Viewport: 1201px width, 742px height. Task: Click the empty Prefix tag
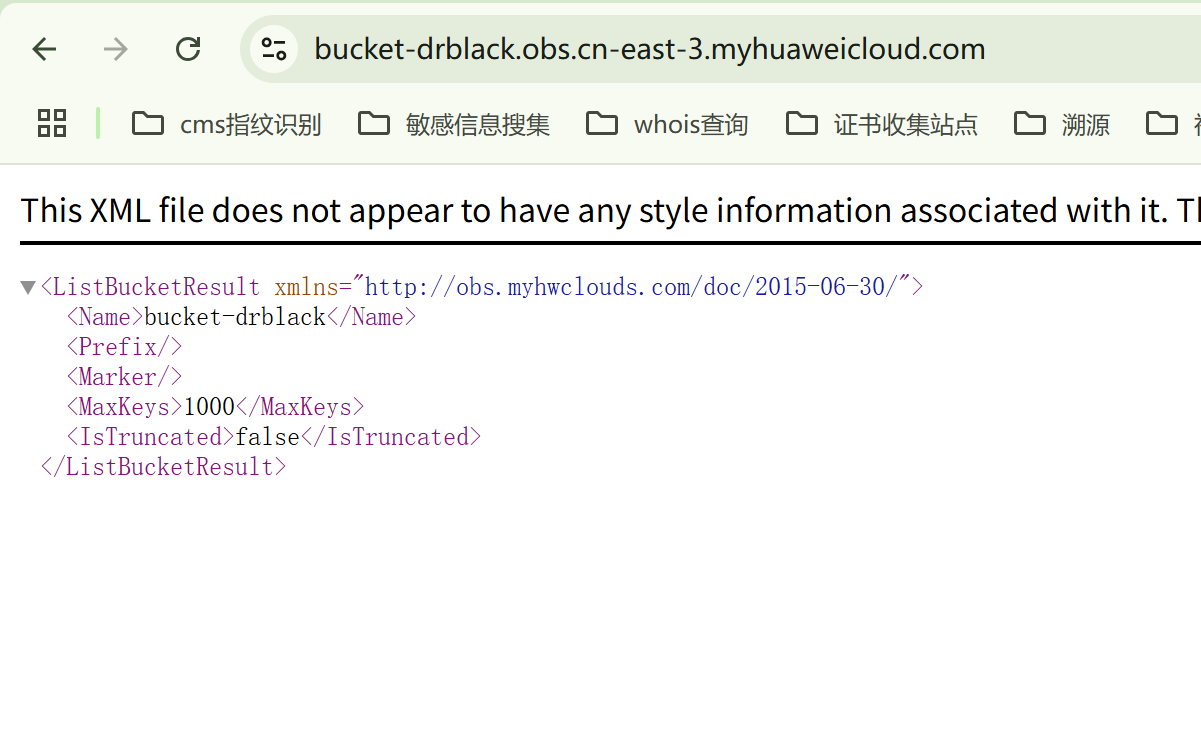click(125, 347)
